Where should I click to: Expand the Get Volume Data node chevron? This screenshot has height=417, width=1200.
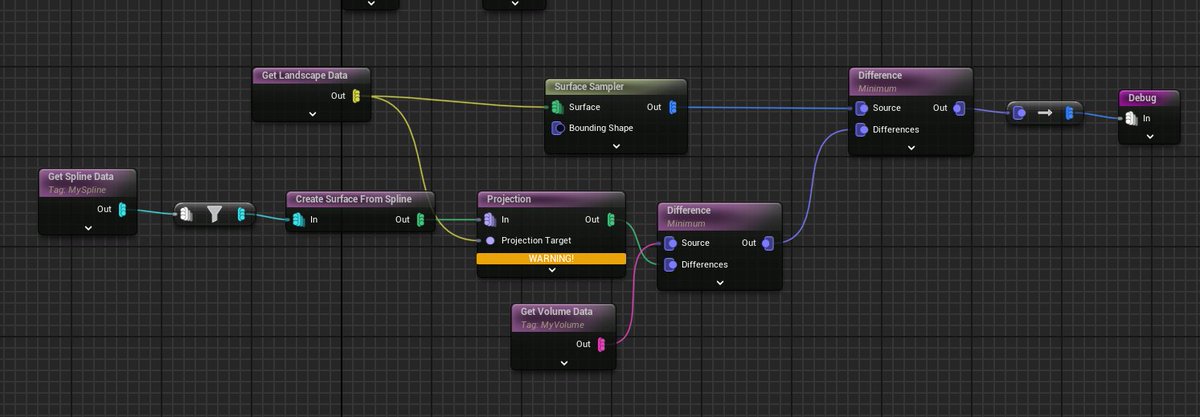(x=564, y=362)
